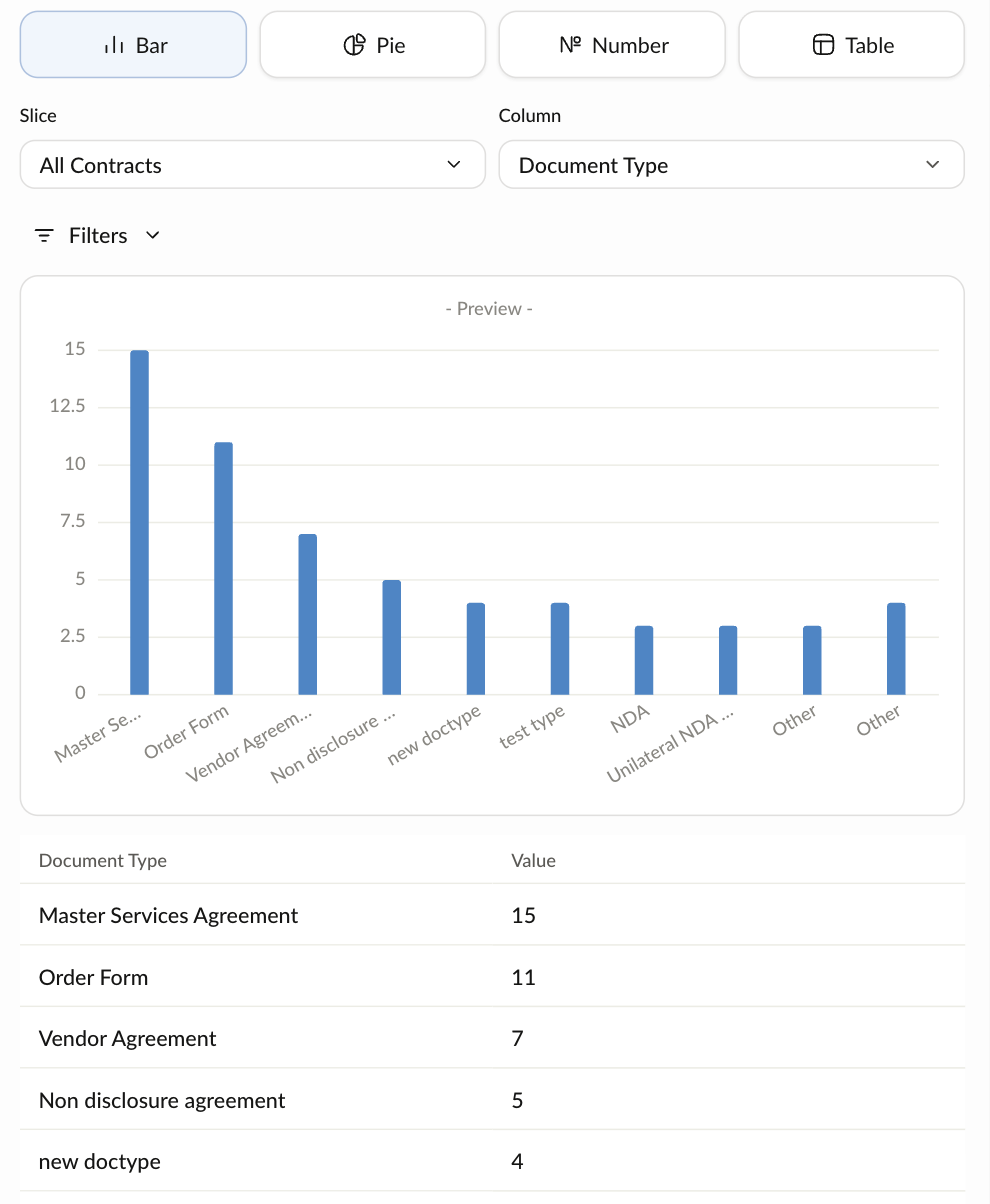
Task: Click the Order Form bar in chart
Action: click(x=223, y=568)
